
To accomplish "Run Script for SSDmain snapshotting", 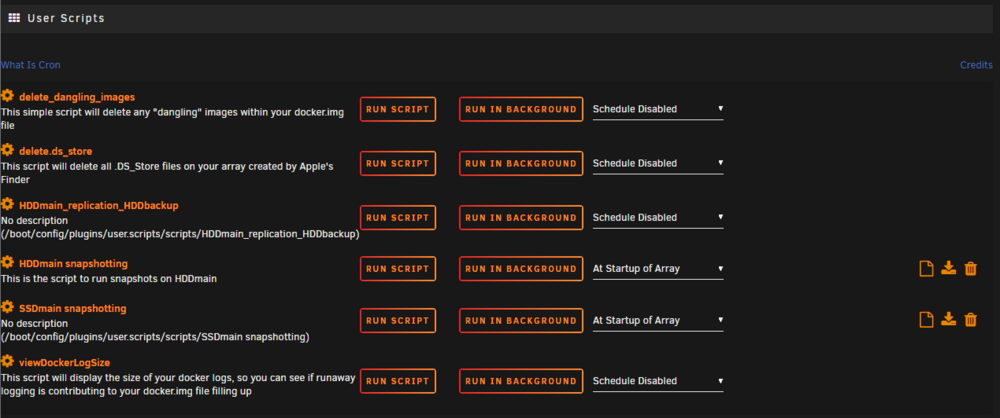I will pyautogui.click(x=398, y=320).
